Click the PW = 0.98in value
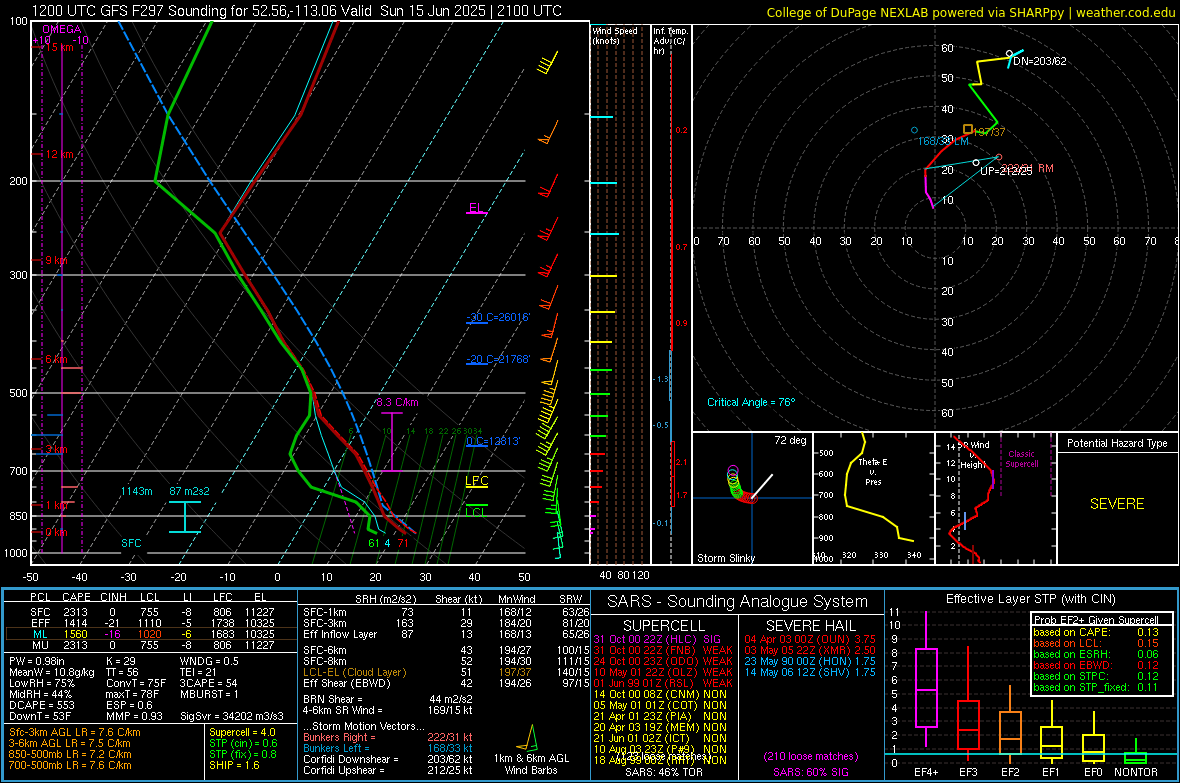 tap(37, 661)
